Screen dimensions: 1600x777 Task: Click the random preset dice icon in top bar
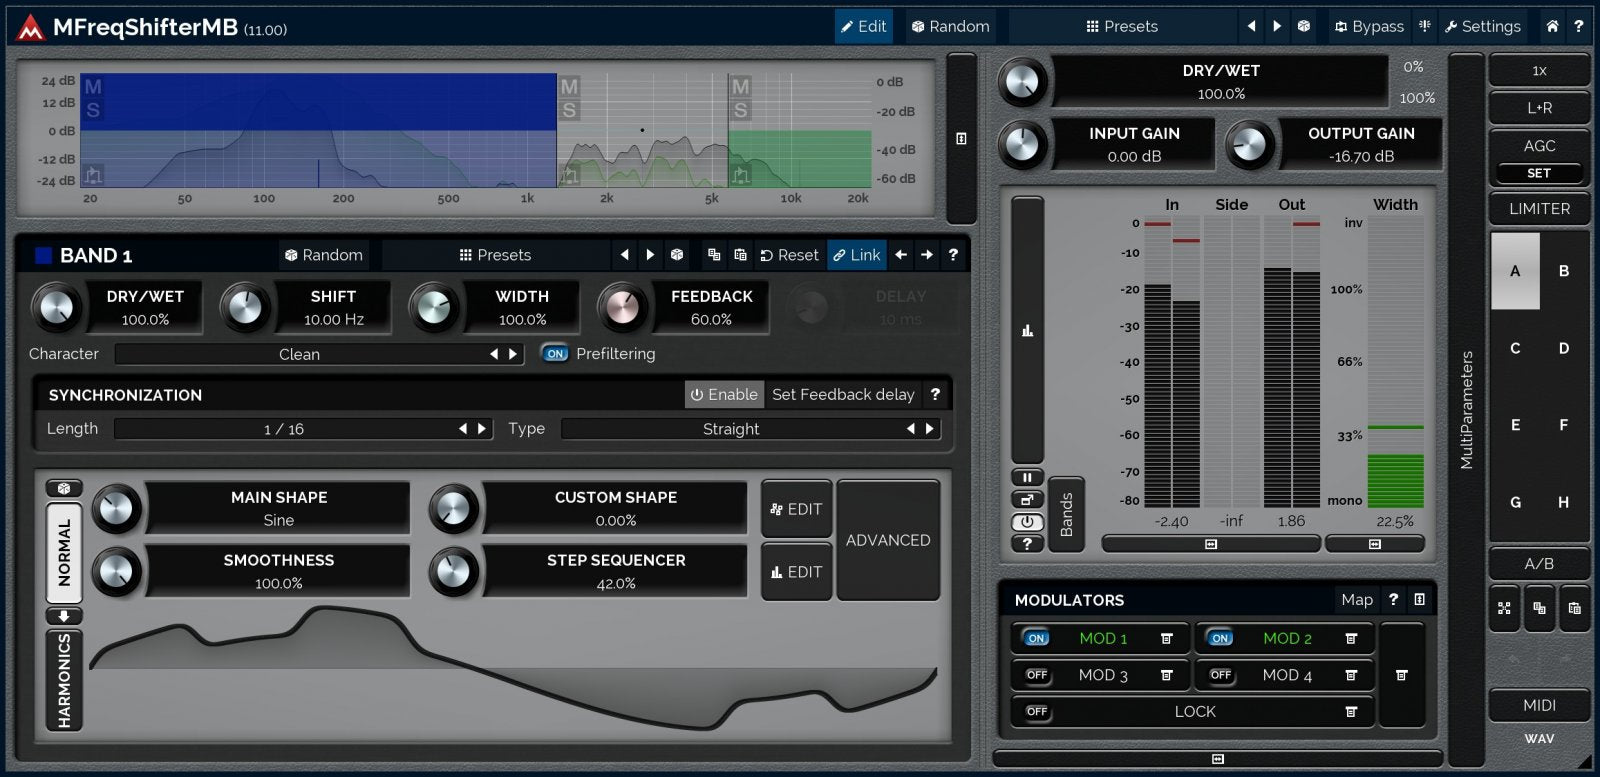1304,27
